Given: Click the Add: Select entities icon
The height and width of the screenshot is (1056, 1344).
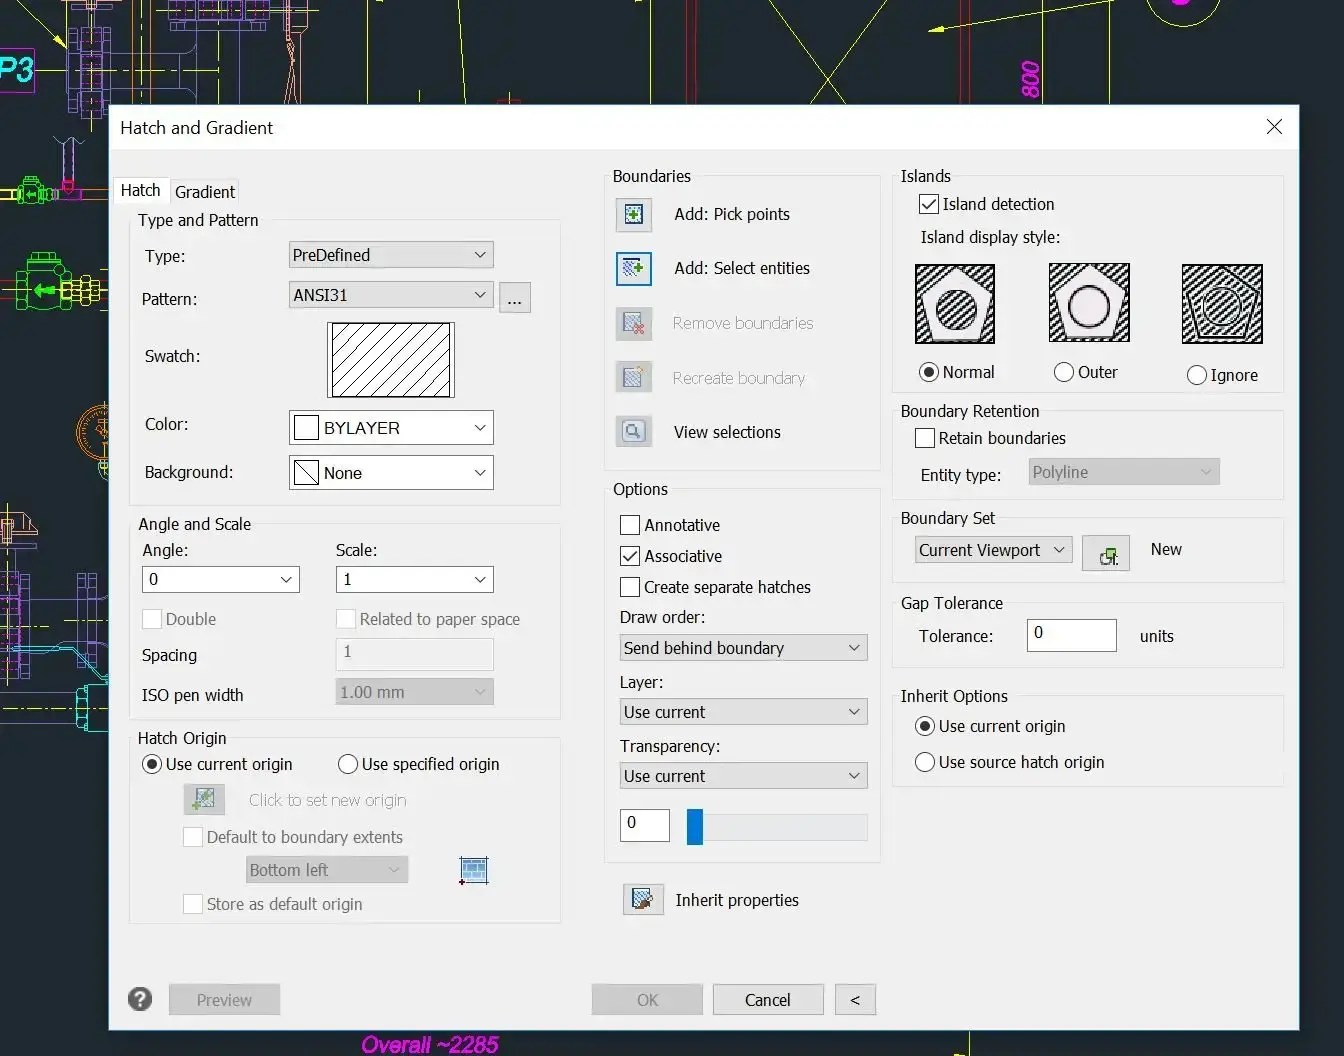Looking at the screenshot, I should 634,268.
